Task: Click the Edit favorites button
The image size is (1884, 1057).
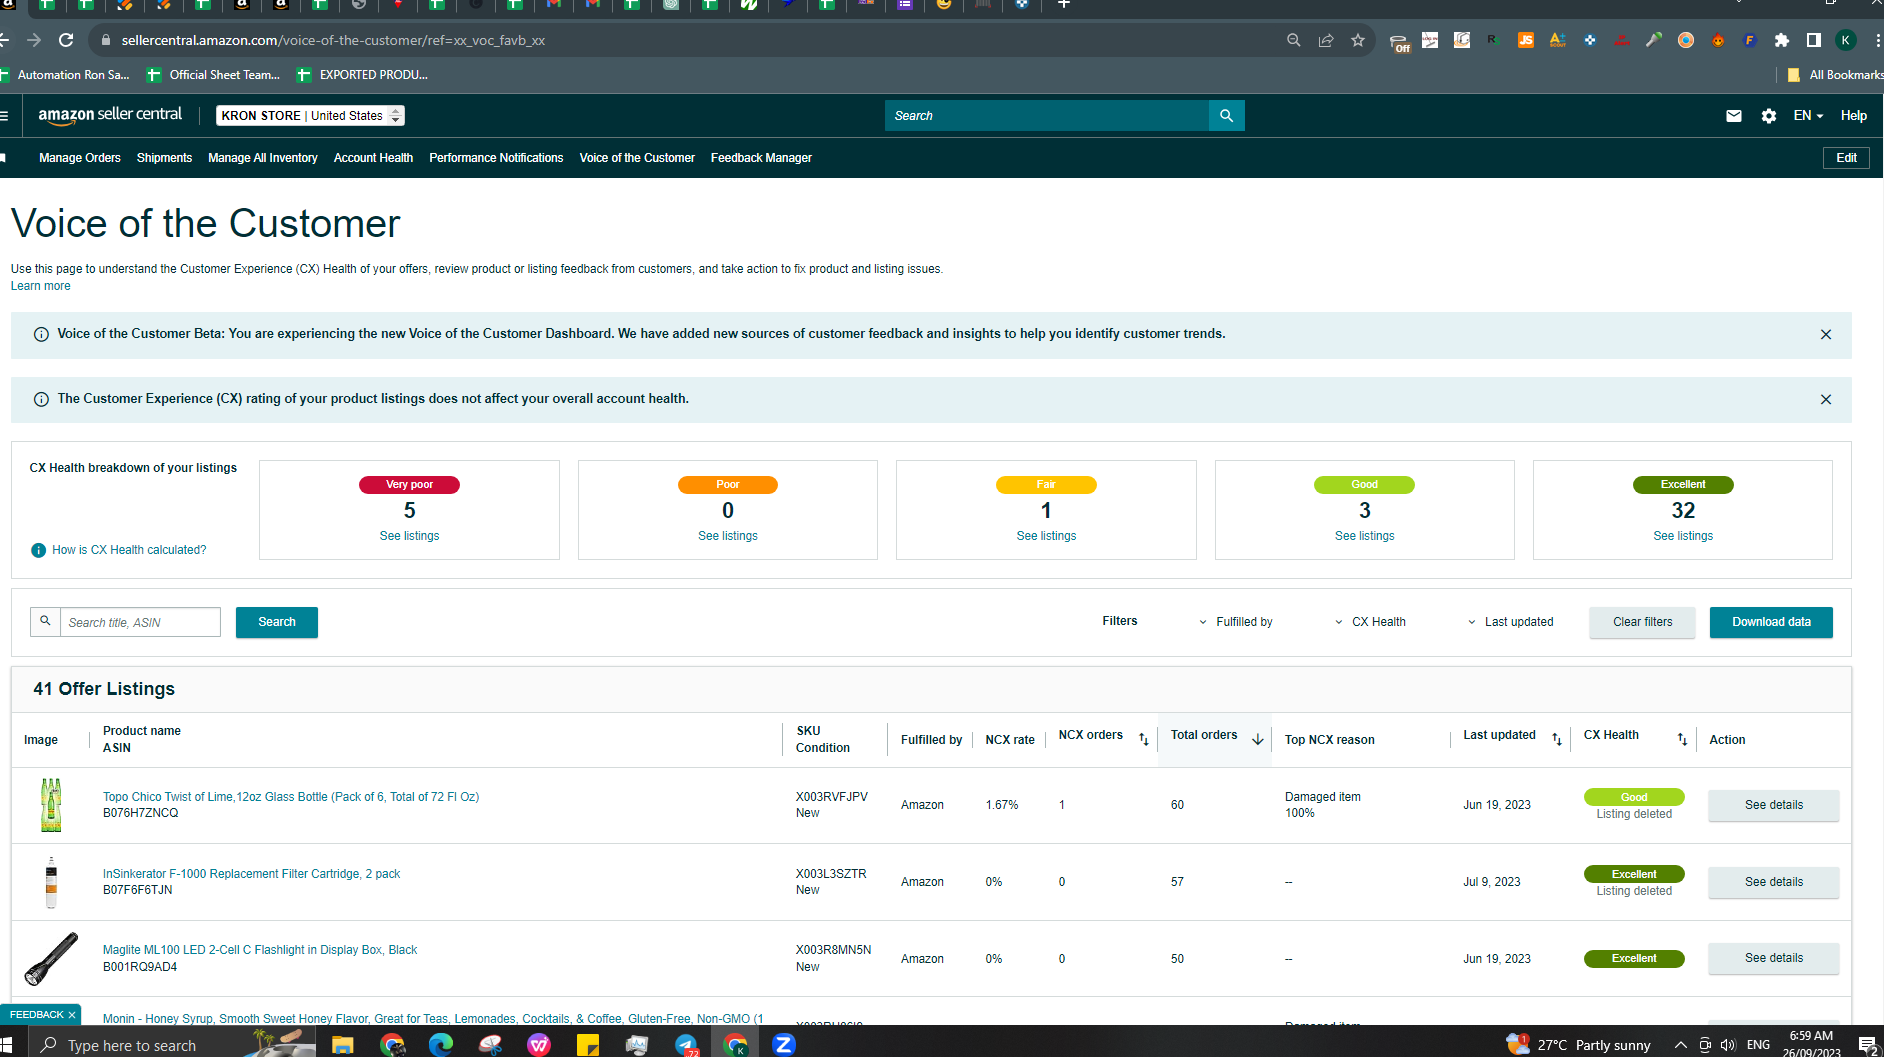Action: pos(1846,158)
